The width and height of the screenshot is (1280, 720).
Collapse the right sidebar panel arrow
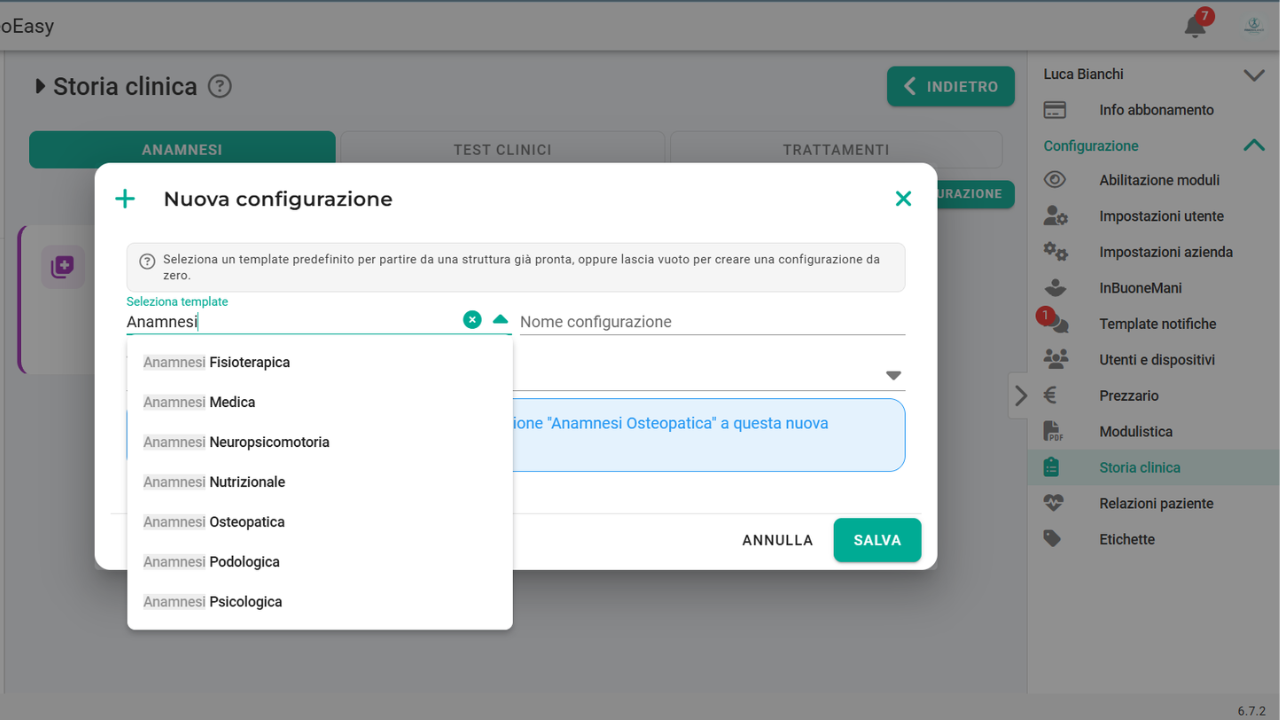coord(1020,395)
